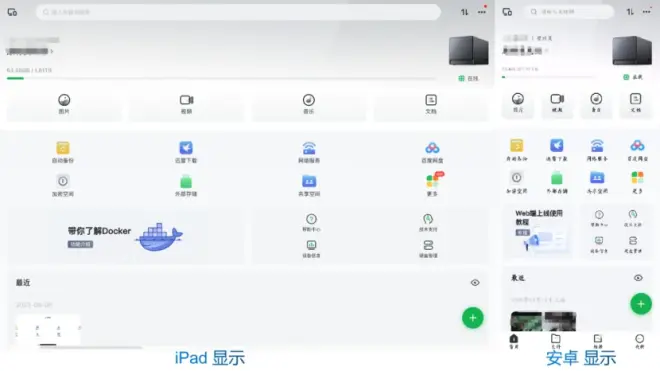
Task: Click the NAS device image in Android view
Action: [x=631, y=50]
